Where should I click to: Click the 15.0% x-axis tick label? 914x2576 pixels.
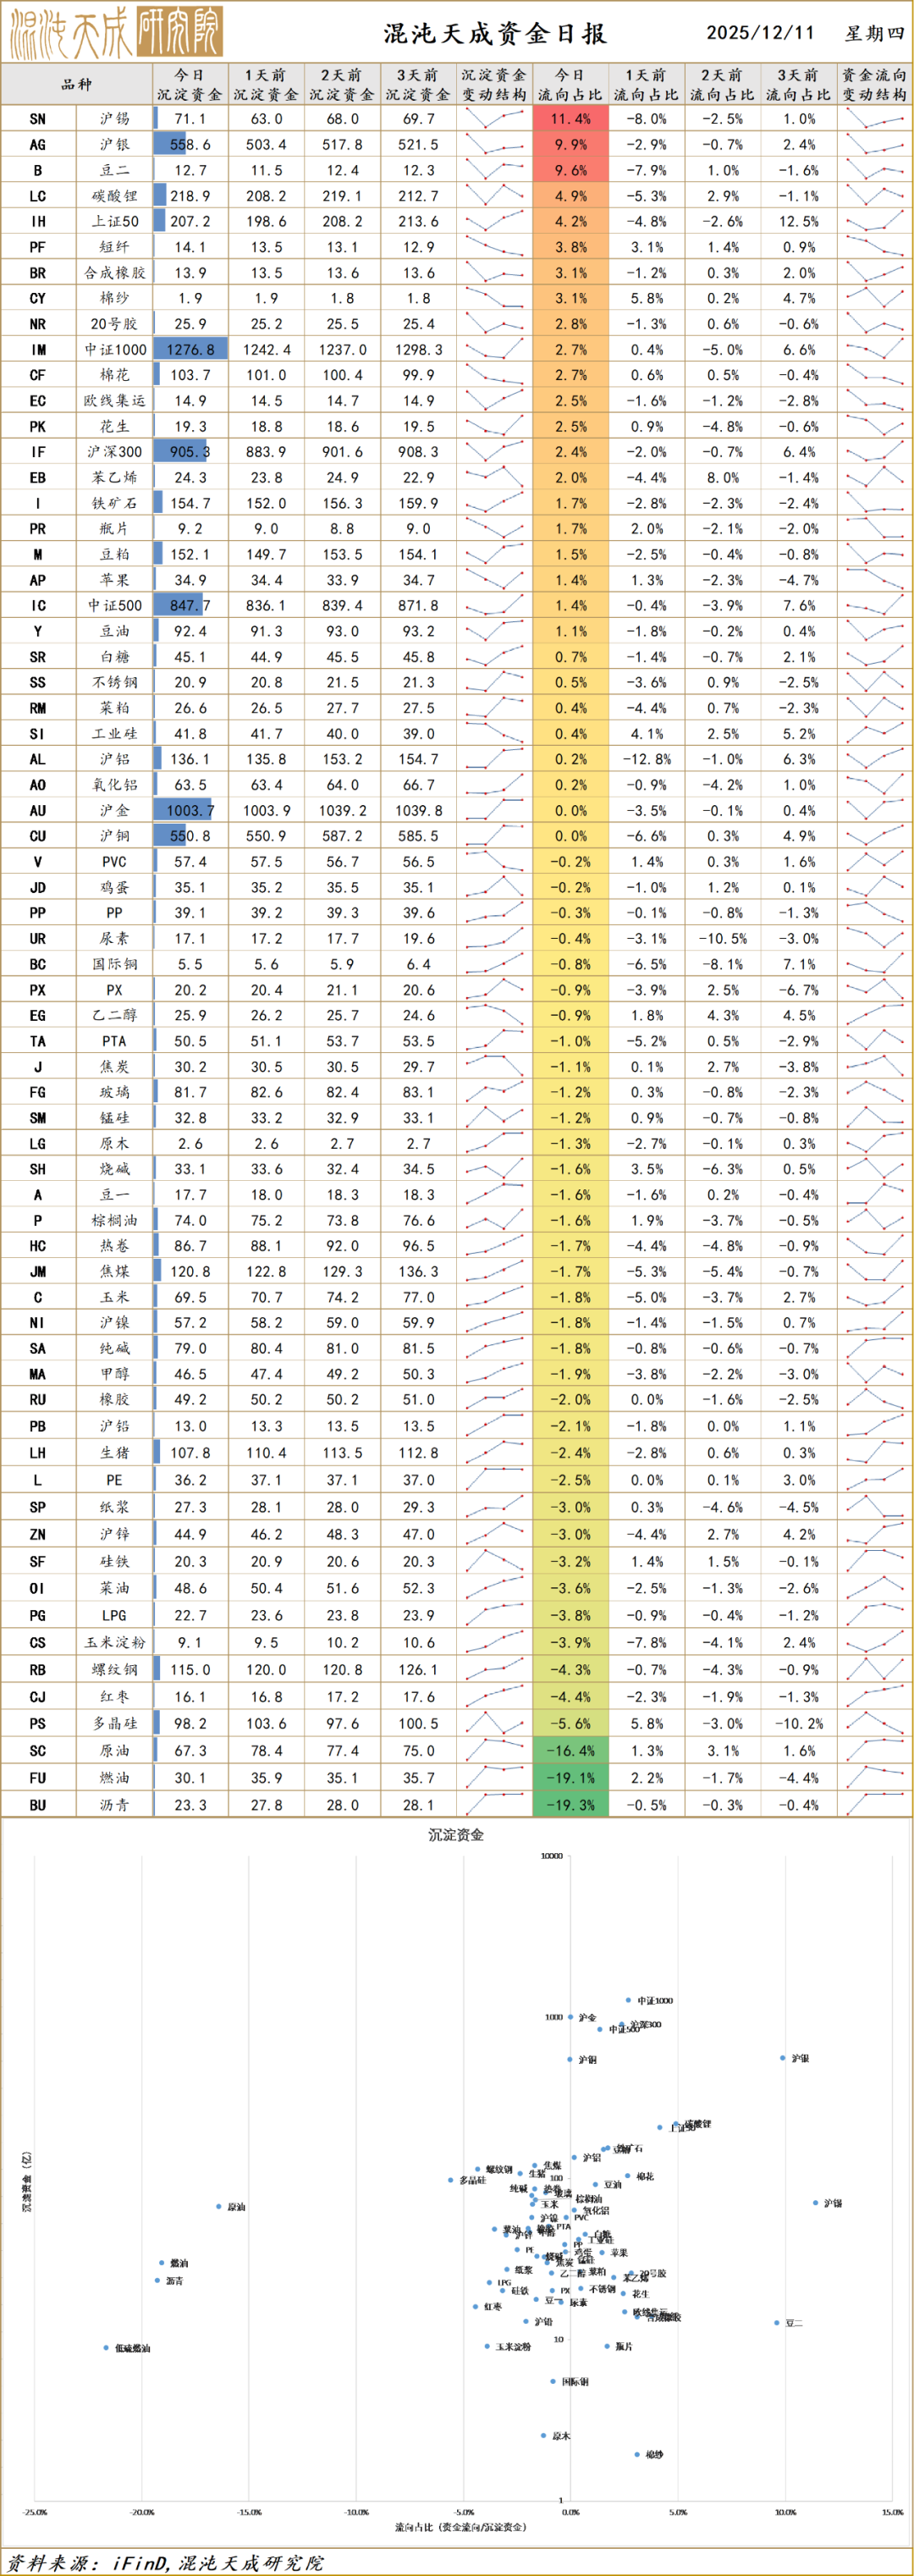coord(892,2511)
